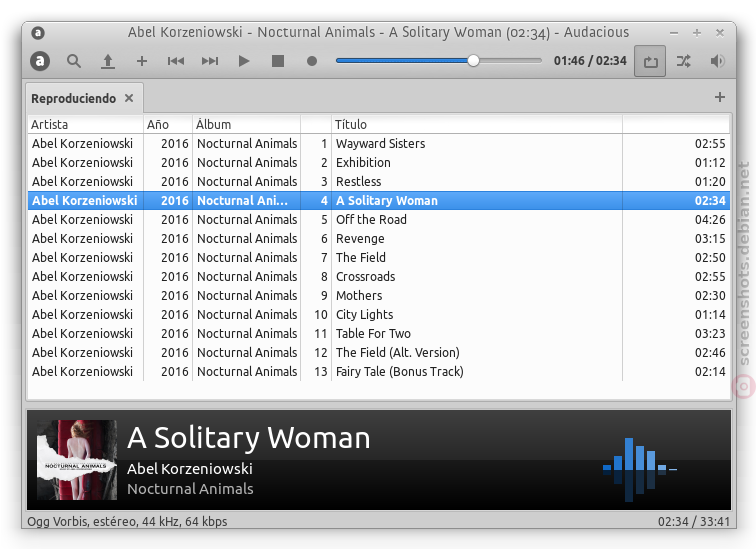Select the highlighted A Solitary Woman row
This screenshot has height=549, width=756.
click(379, 201)
